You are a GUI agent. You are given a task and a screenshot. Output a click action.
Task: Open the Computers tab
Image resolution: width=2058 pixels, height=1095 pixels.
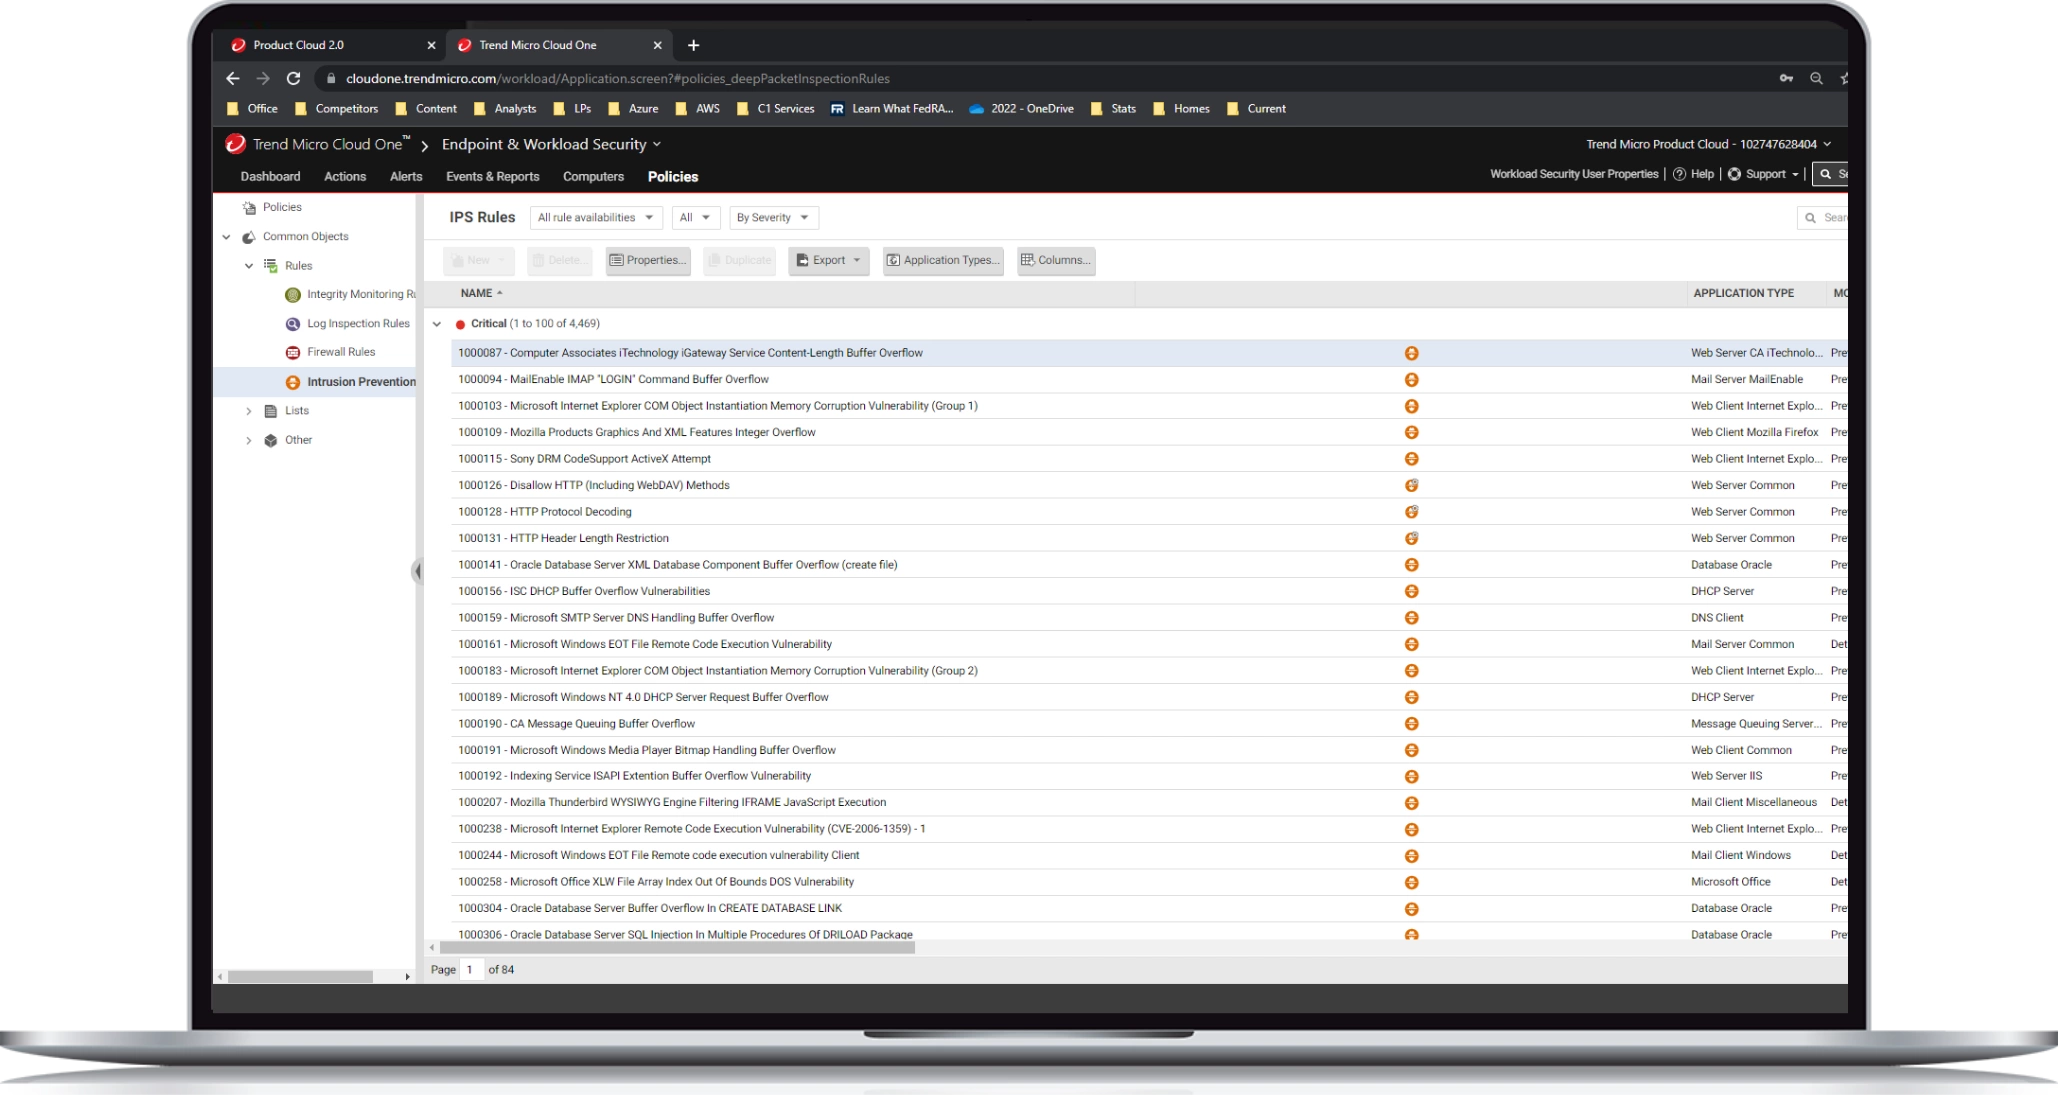[x=593, y=176]
